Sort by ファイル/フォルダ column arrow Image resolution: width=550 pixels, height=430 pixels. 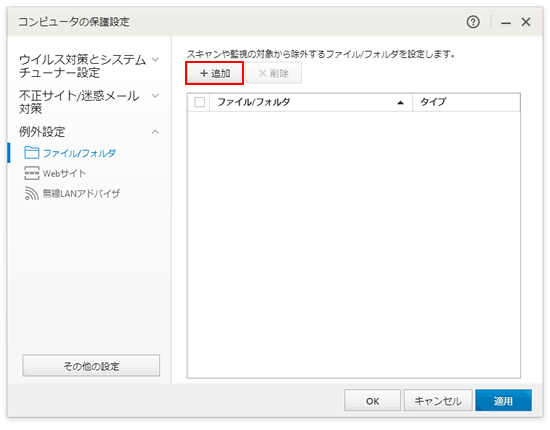400,102
